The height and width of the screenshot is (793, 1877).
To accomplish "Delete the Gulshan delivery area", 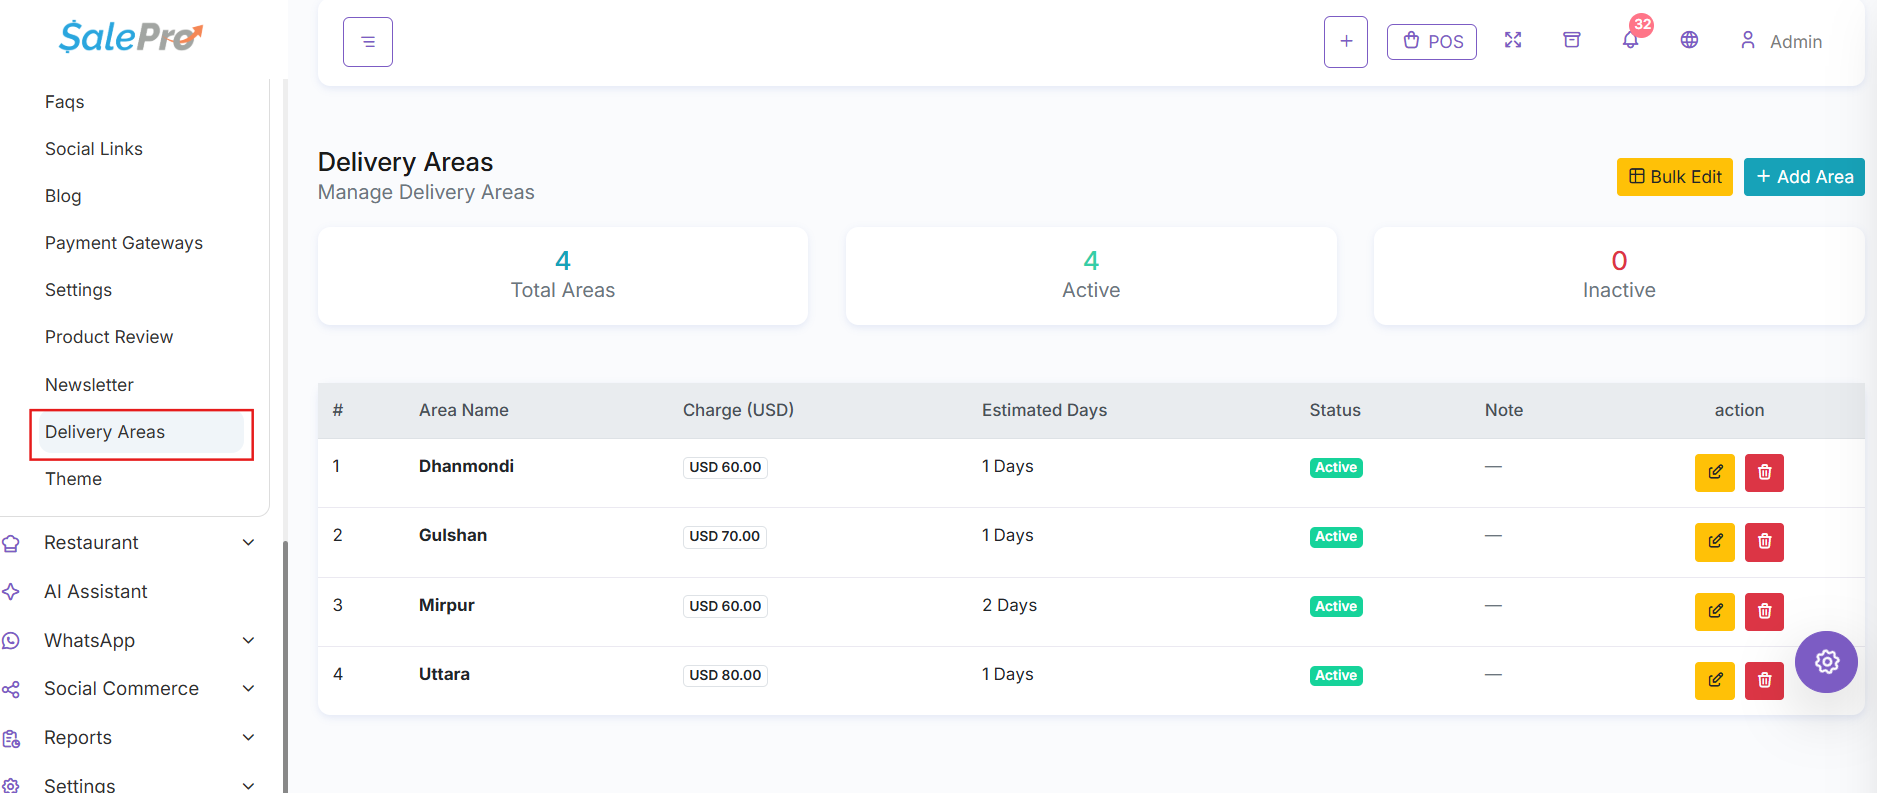I will (1765, 542).
